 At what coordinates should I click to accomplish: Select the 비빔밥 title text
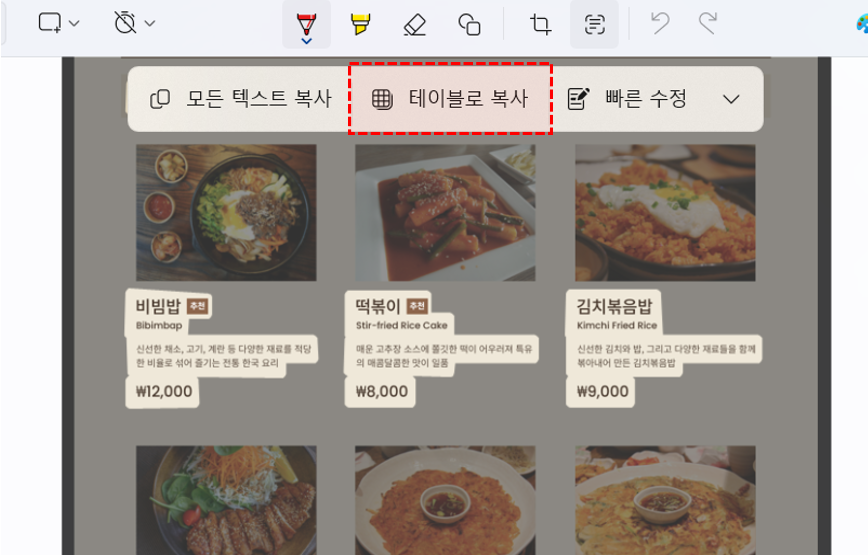(x=158, y=306)
